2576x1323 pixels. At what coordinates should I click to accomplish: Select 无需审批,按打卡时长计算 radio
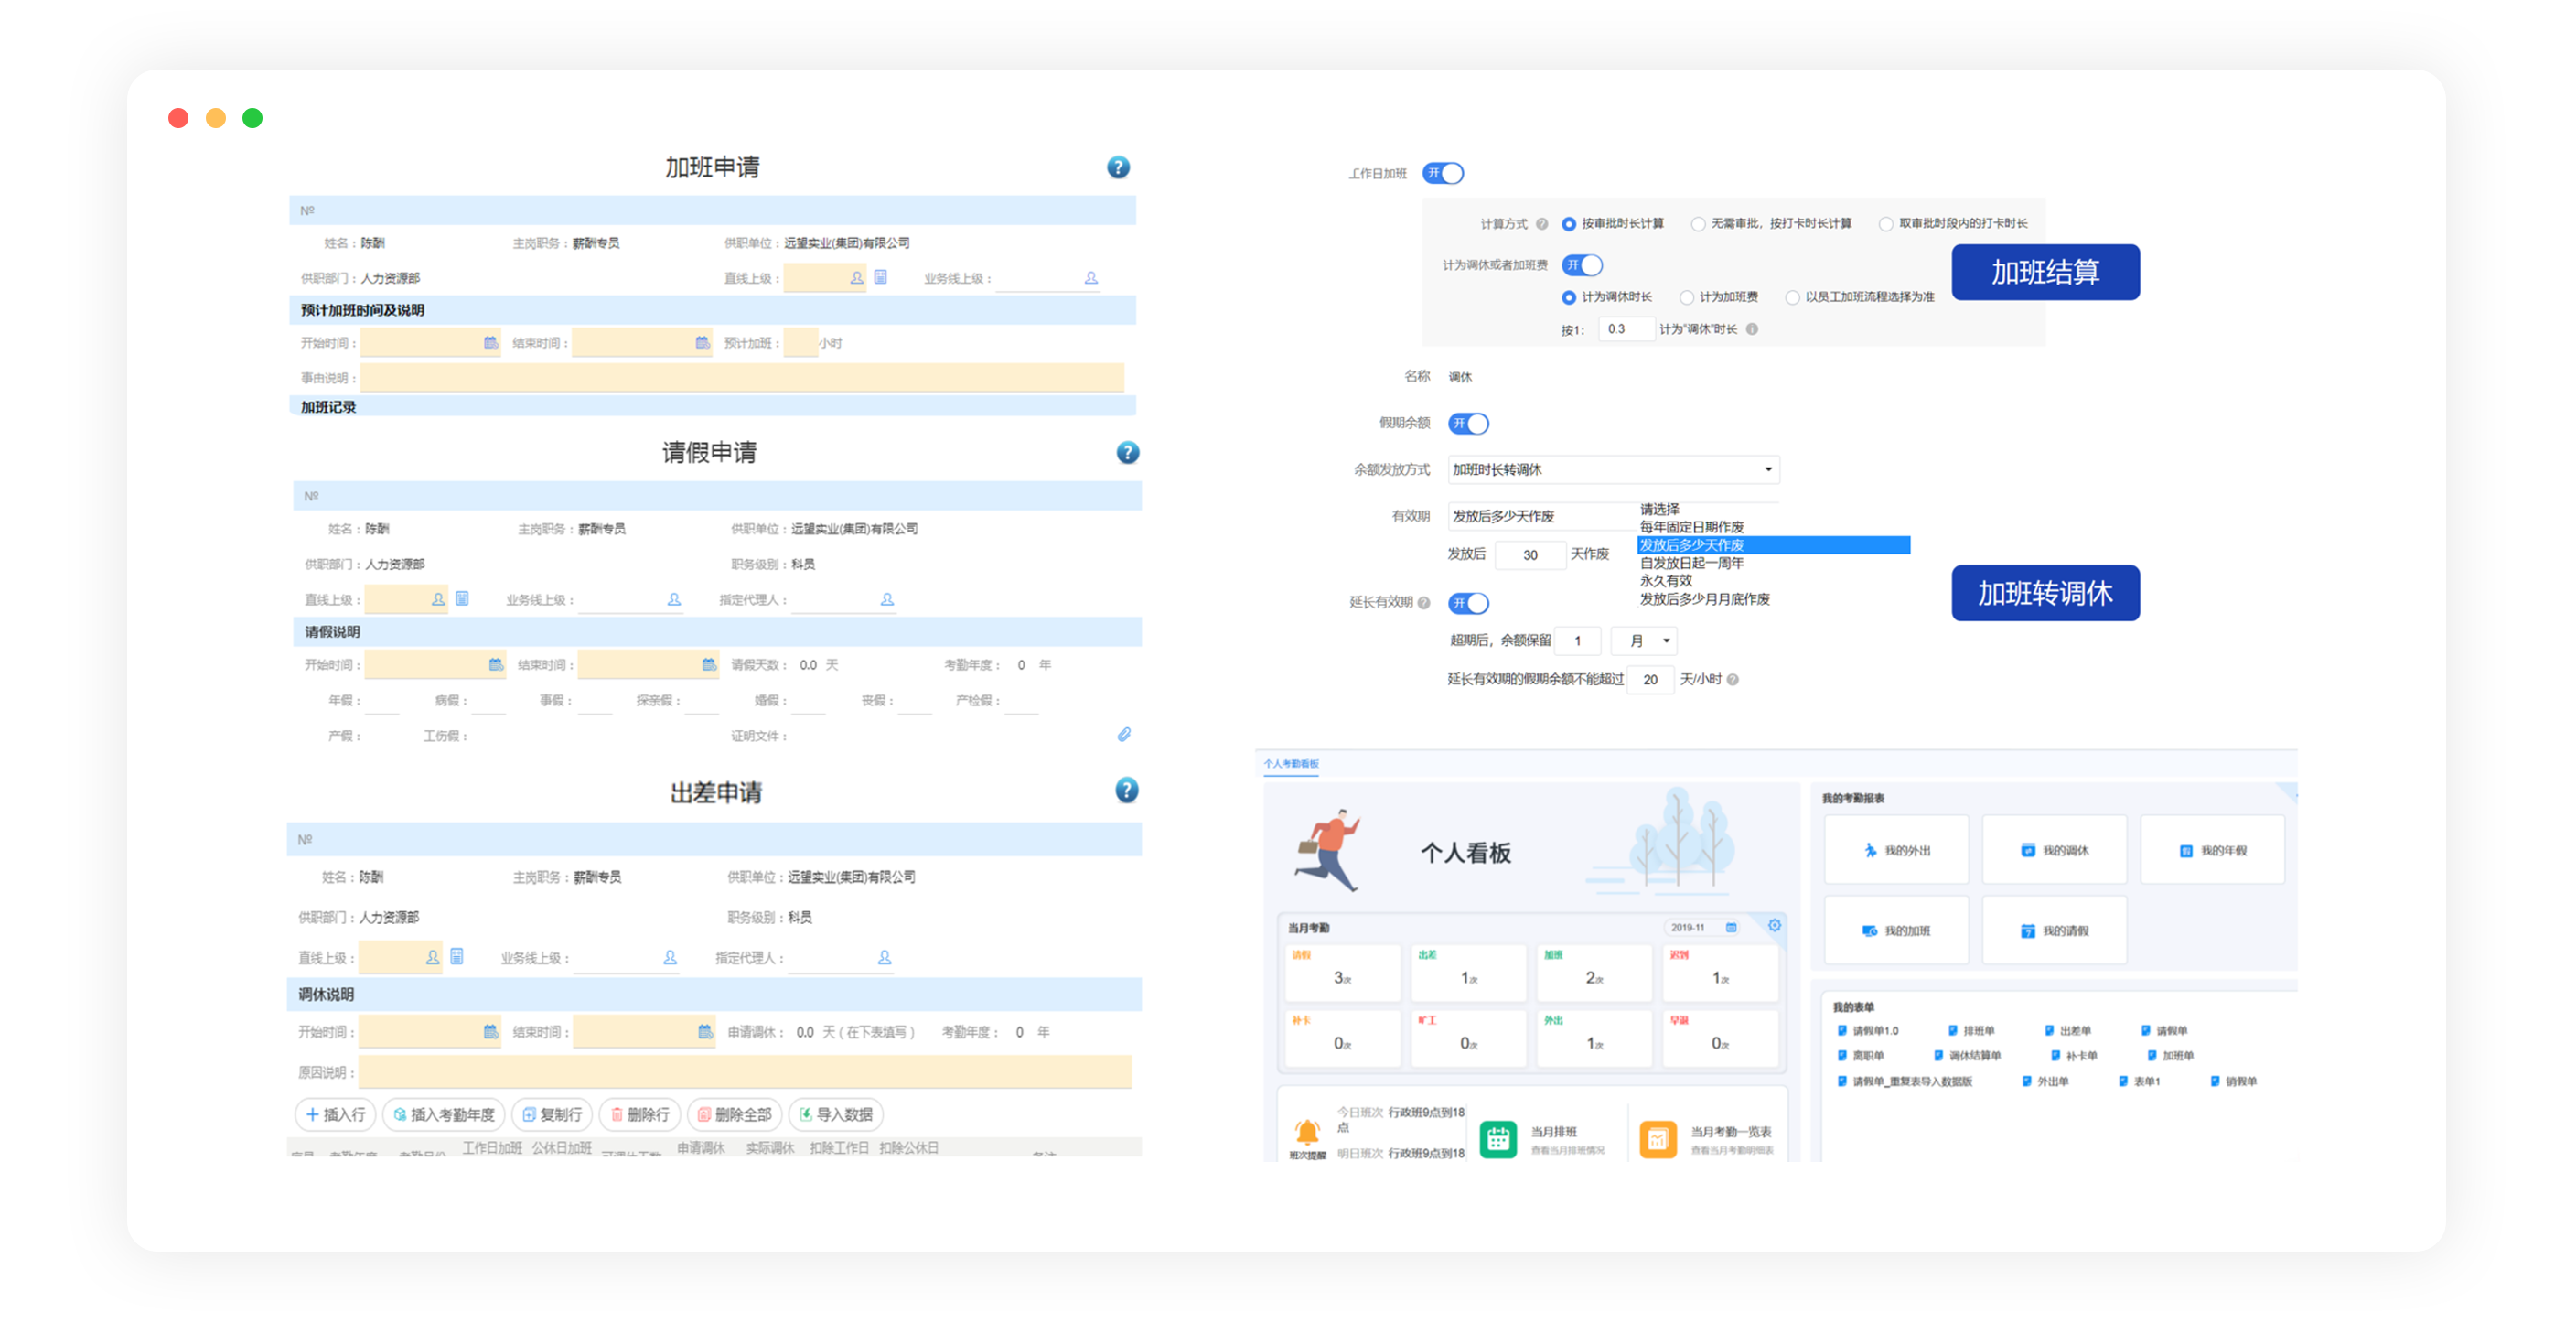[1697, 224]
